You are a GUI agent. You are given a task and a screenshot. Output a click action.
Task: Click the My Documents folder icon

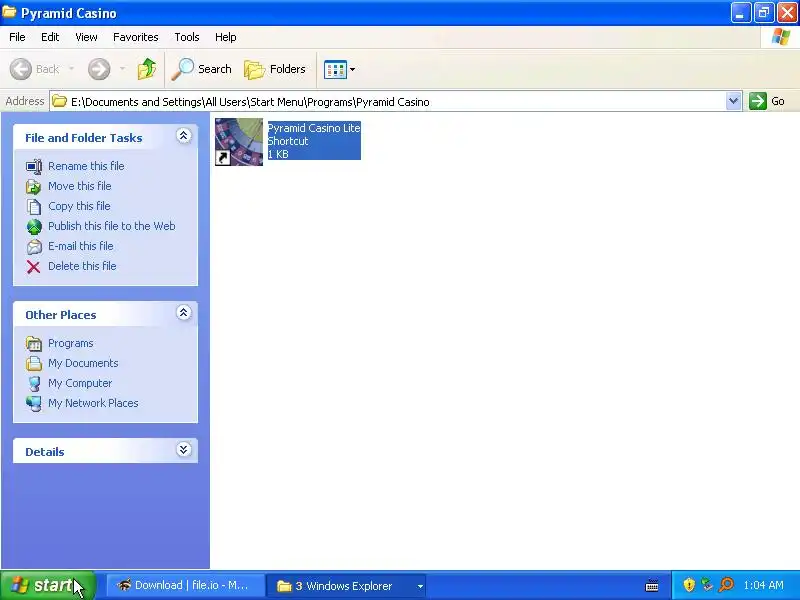[34, 363]
